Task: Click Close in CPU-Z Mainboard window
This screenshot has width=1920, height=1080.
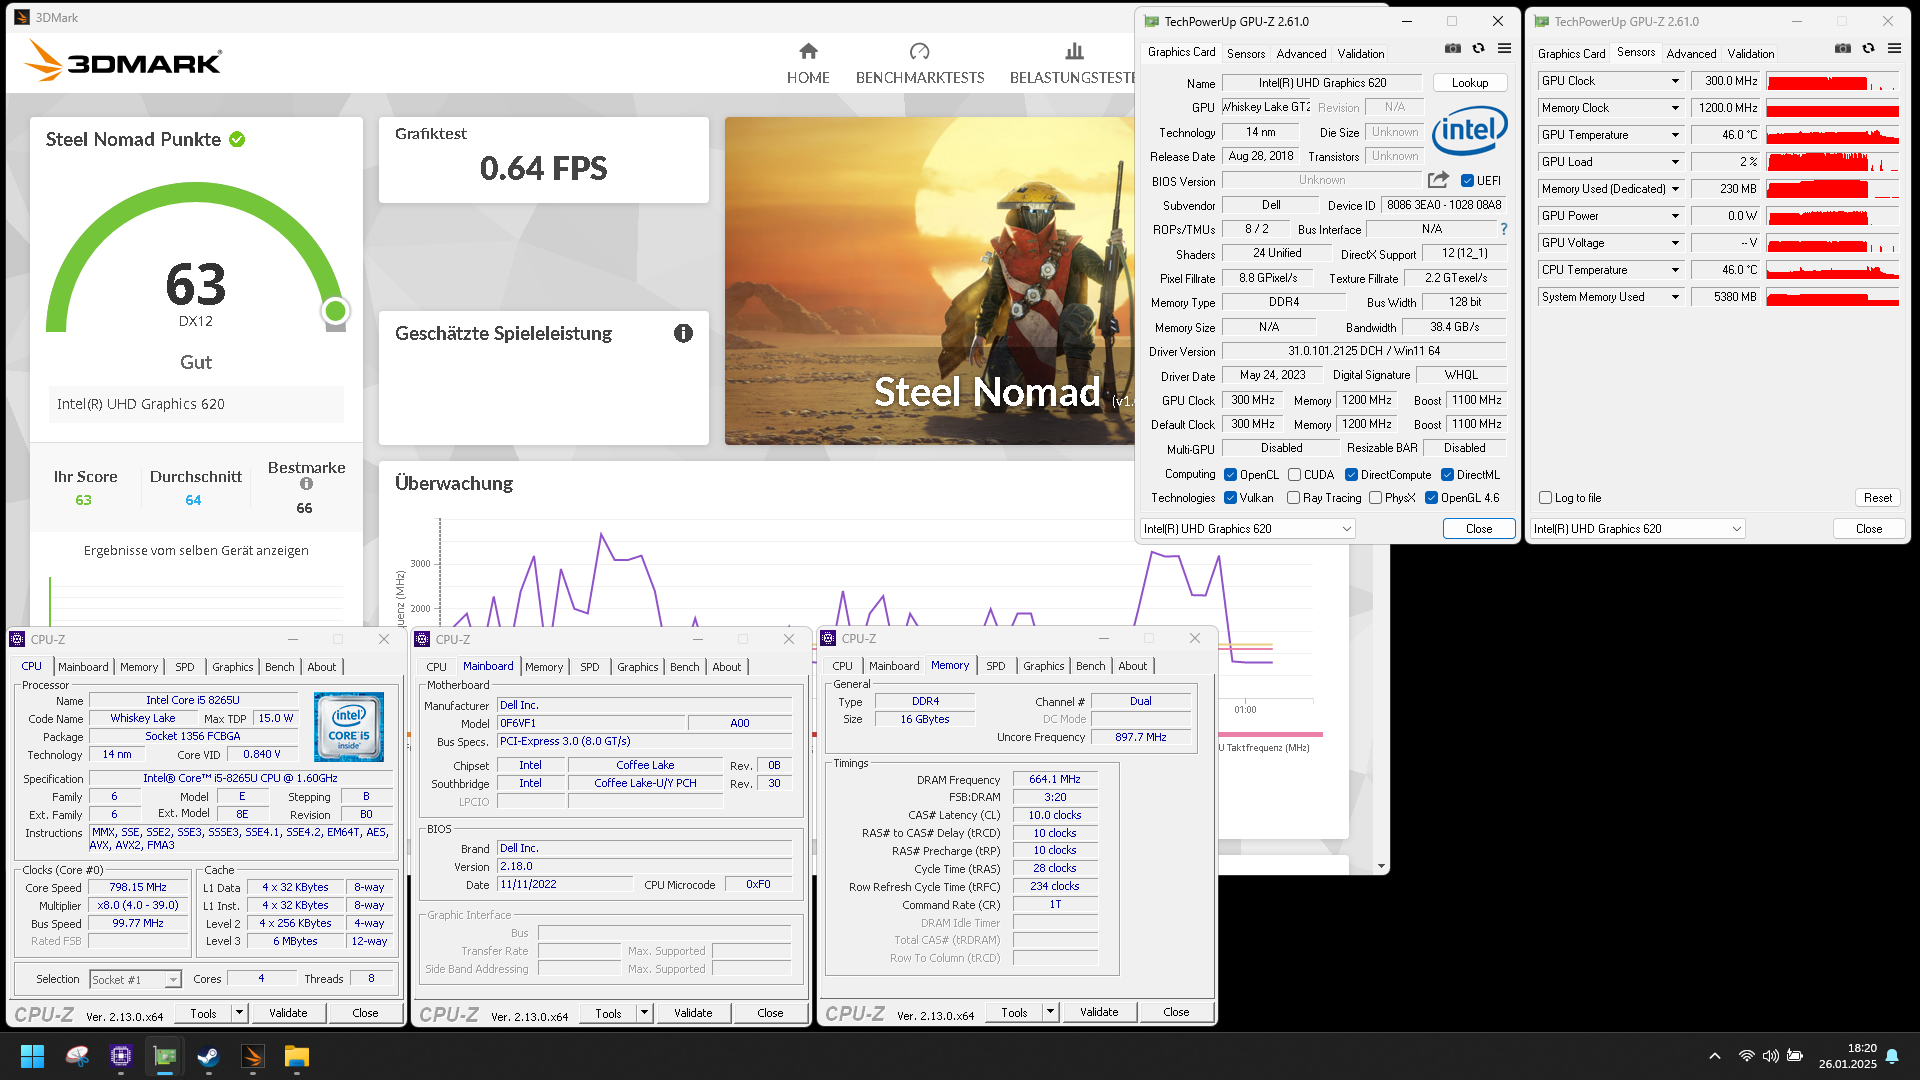Action: [x=770, y=1013]
